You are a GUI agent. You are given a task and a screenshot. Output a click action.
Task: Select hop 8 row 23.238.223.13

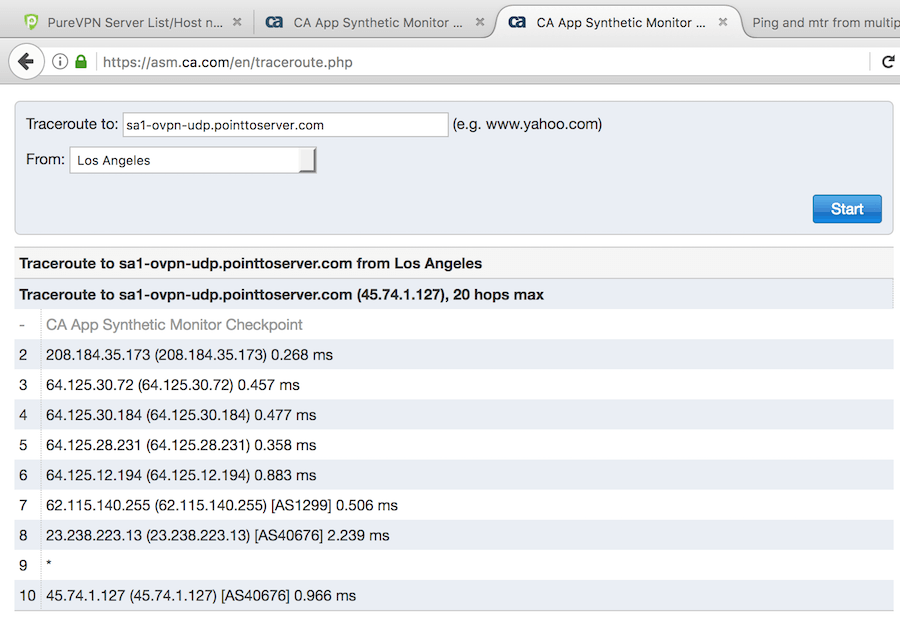pyautogui.click(x=453, y=535)
